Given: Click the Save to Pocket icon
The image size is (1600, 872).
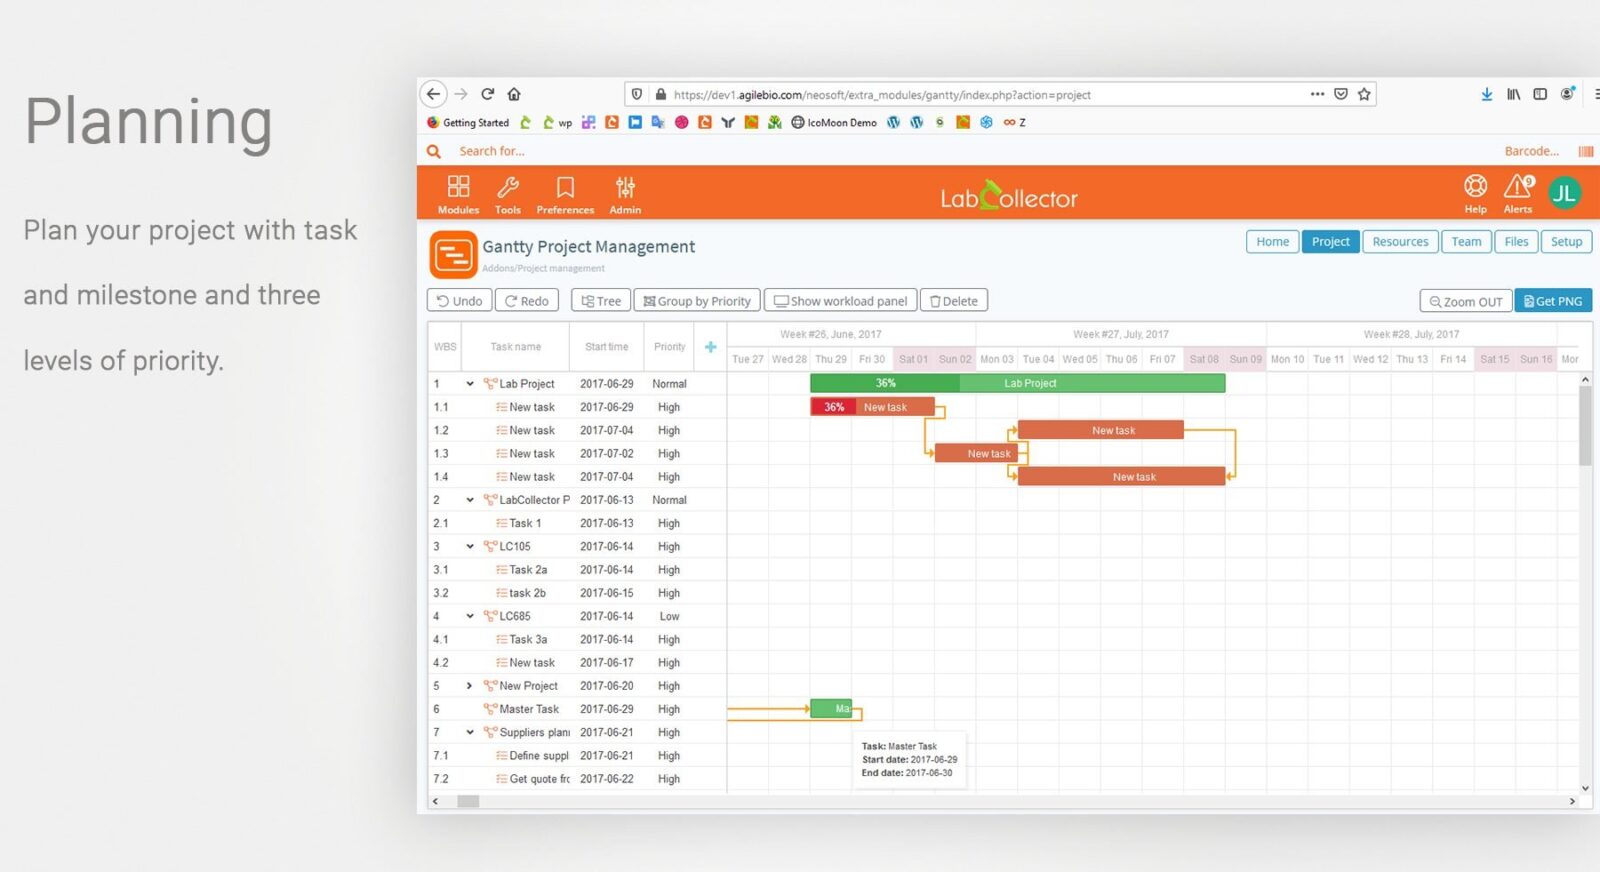Looking at the screenshot, I should 1341,94.
